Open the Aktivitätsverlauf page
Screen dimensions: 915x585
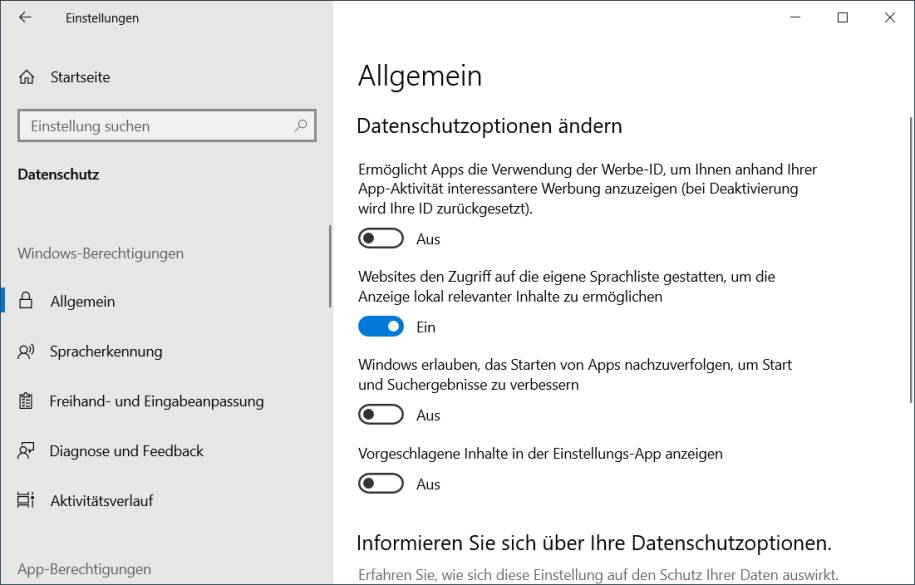pyautogui.click(x=102, y=501)
